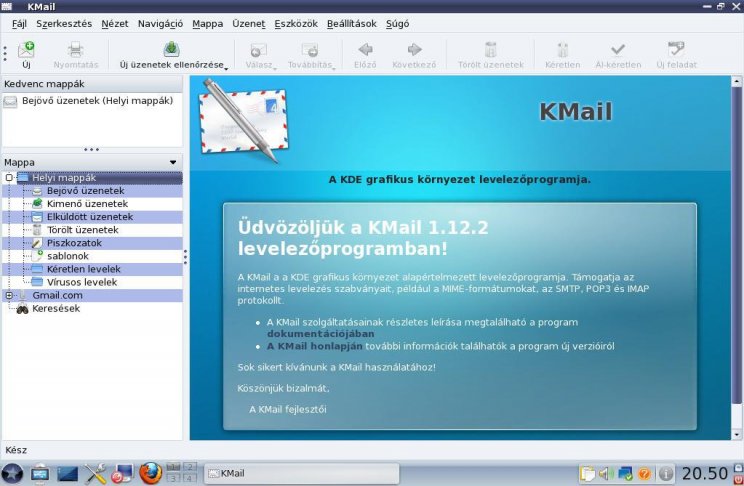
Task: Open the Nézet menu
Action: click(x=115, y=24)
